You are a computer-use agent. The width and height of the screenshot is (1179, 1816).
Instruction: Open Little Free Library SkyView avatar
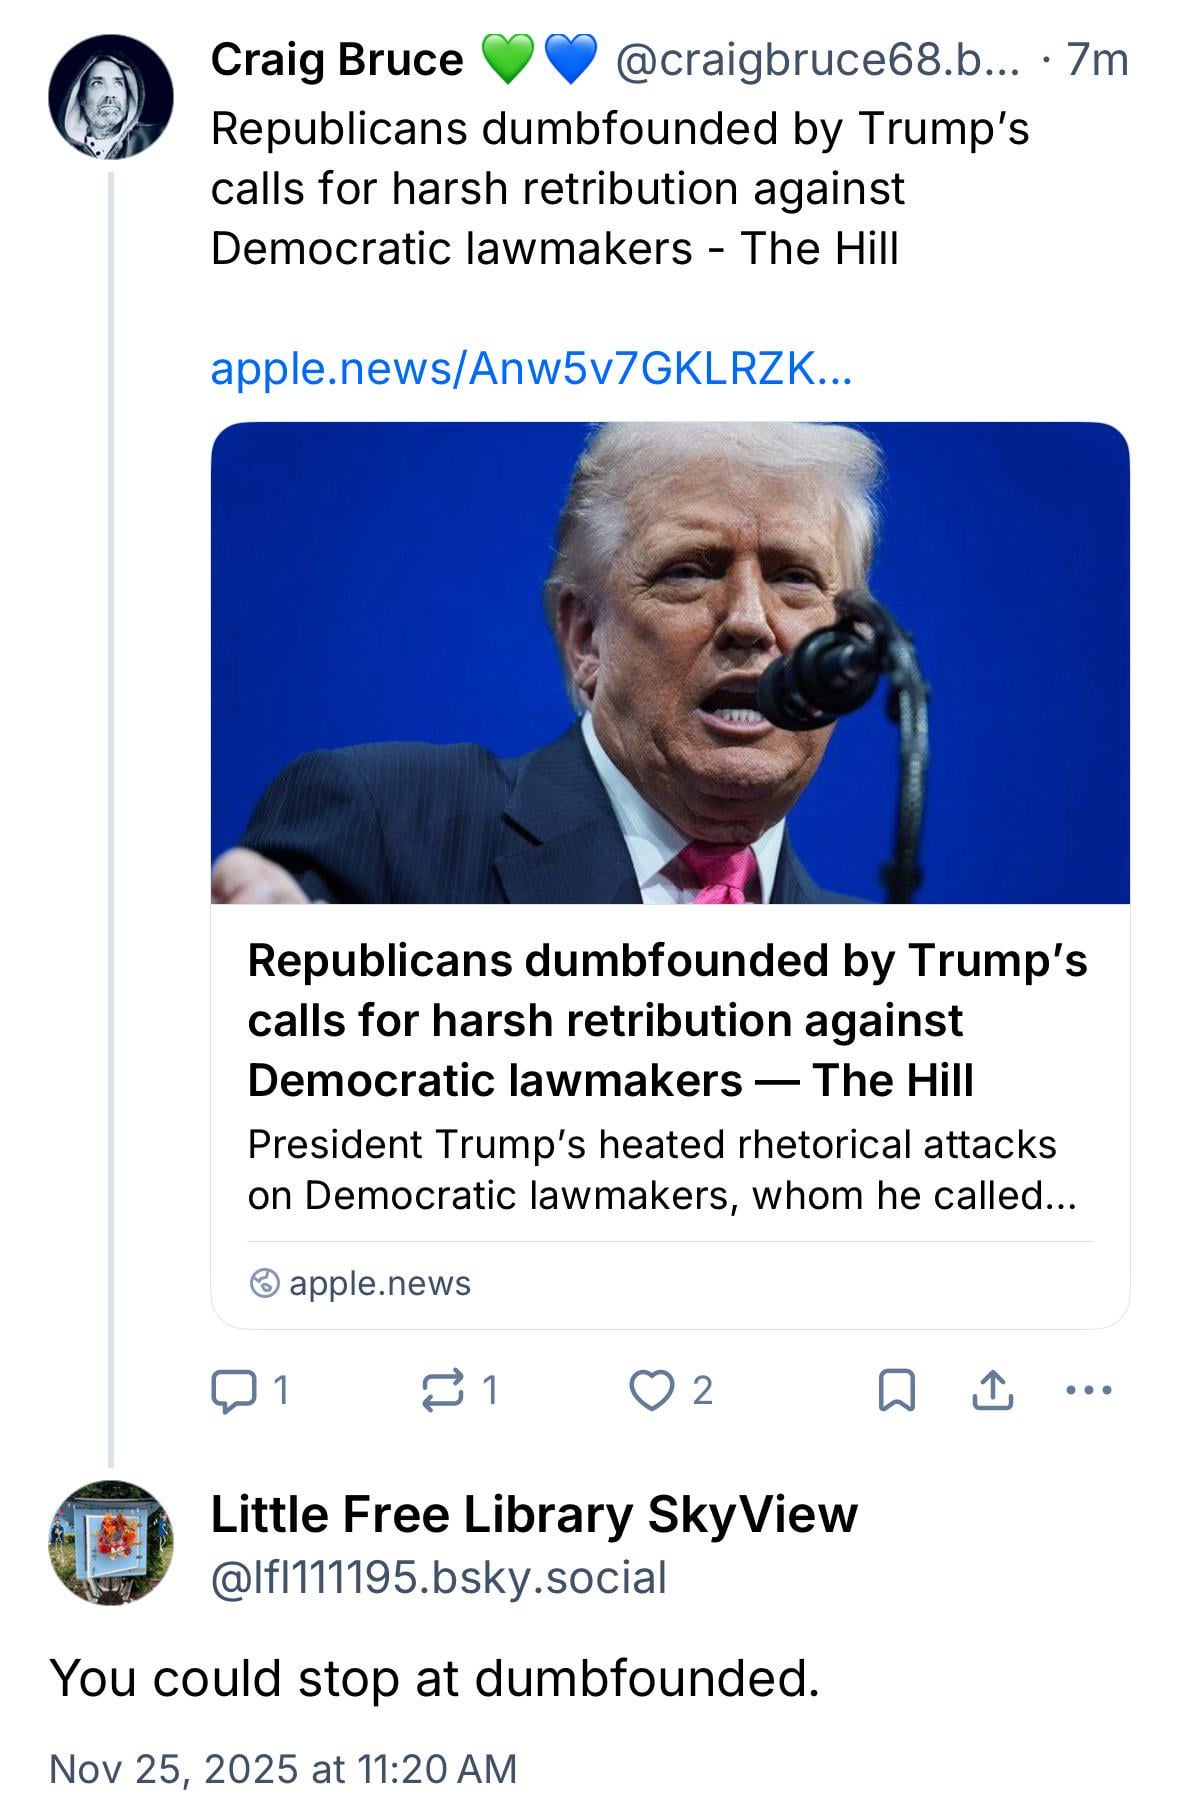click(x=110, y=1543)
